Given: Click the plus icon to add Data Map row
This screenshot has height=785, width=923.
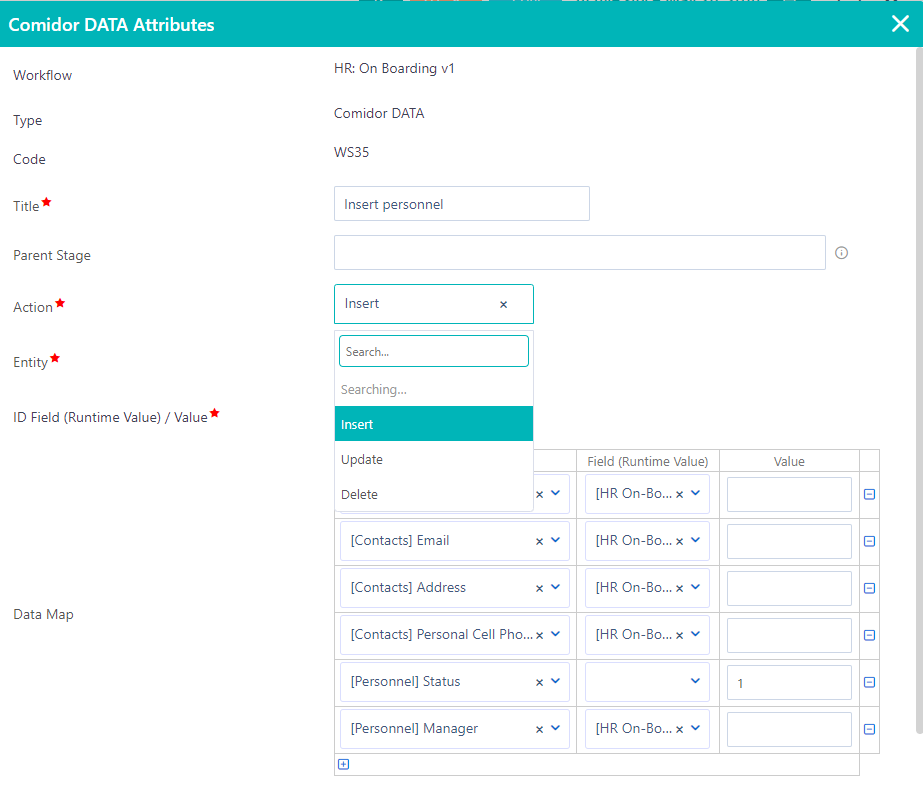Looking at the screenshot, I should click(344, 764).
